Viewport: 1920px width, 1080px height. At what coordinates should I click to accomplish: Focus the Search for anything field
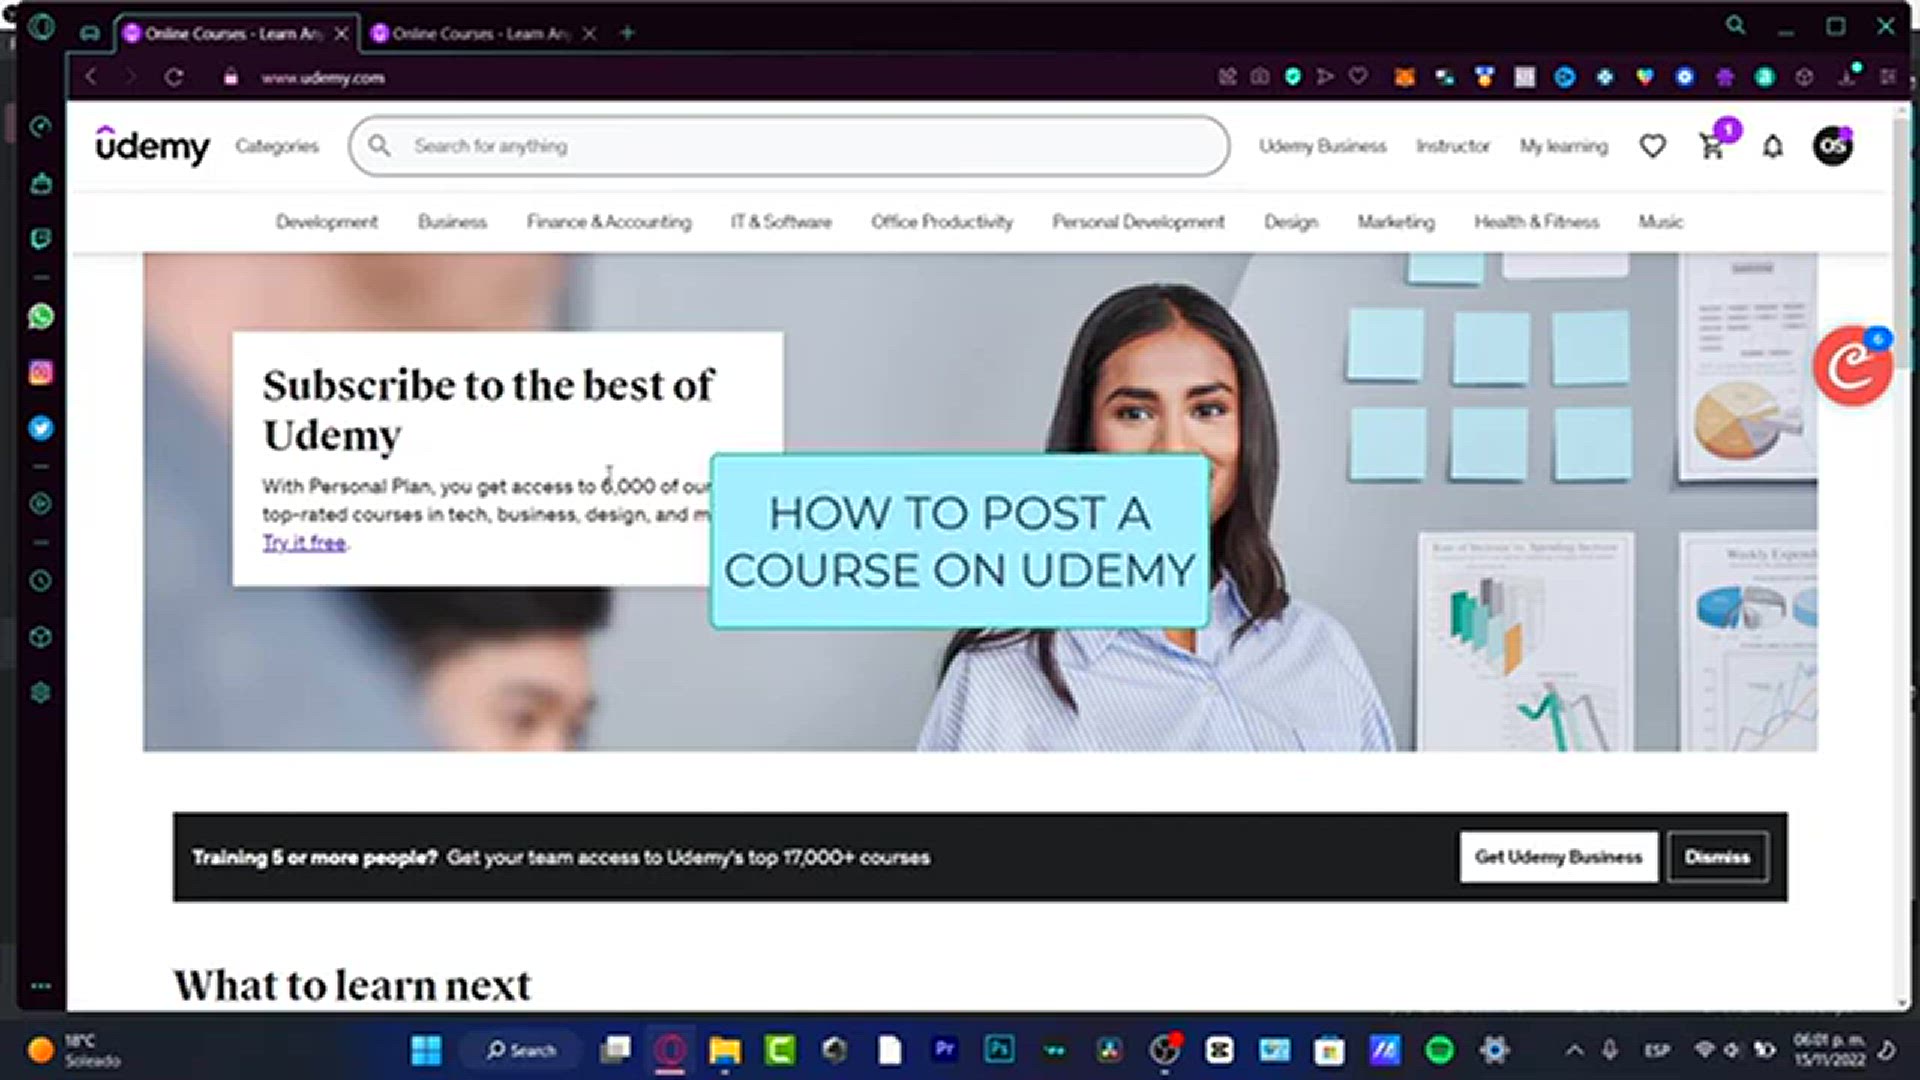(789, 146)
